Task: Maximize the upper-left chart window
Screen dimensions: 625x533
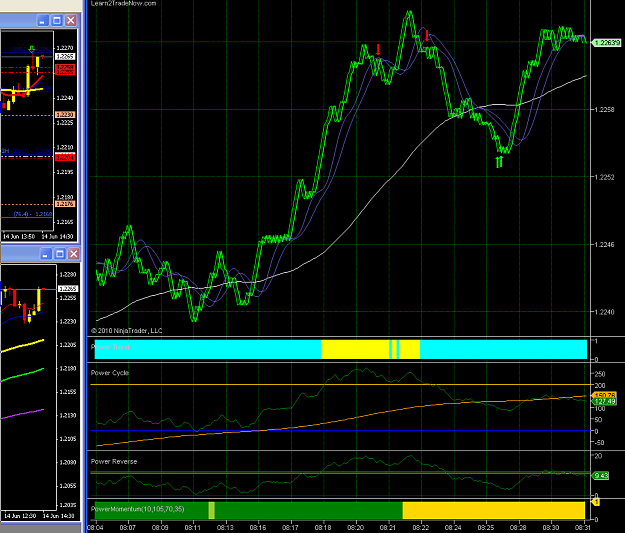Action: point(57,20)
